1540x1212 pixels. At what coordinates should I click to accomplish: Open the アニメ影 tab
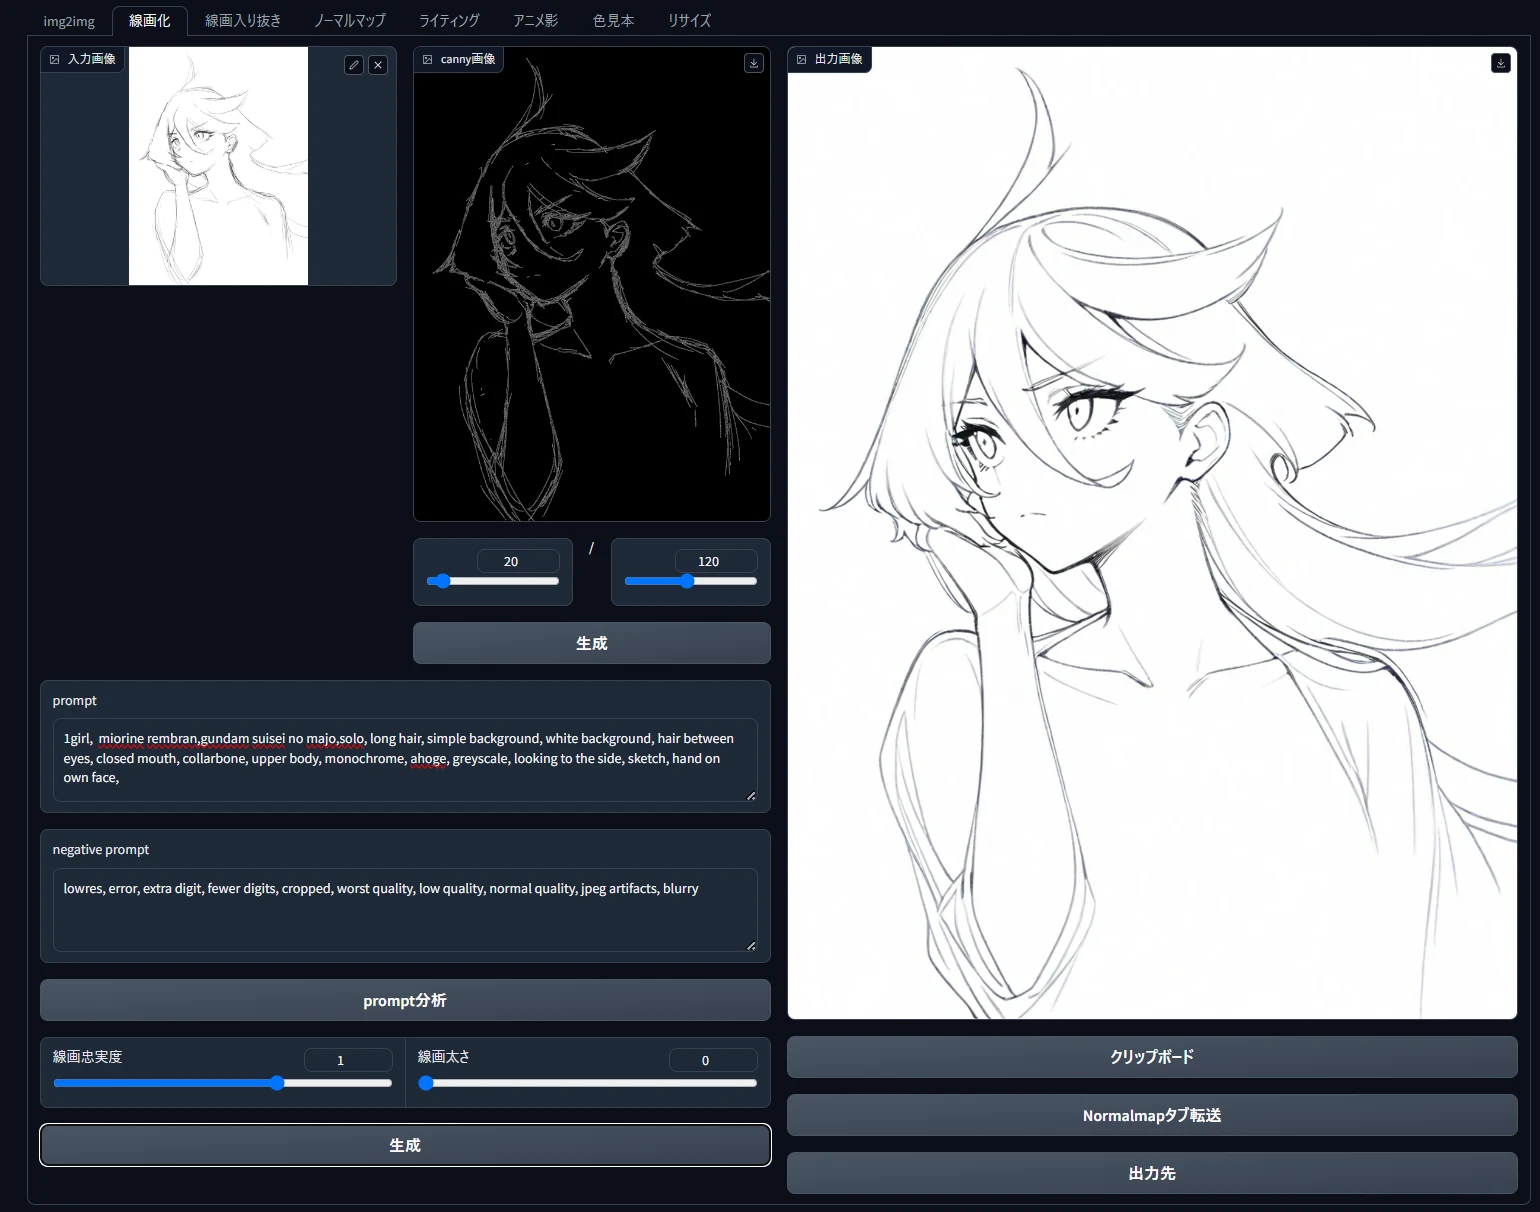[536, 21]
